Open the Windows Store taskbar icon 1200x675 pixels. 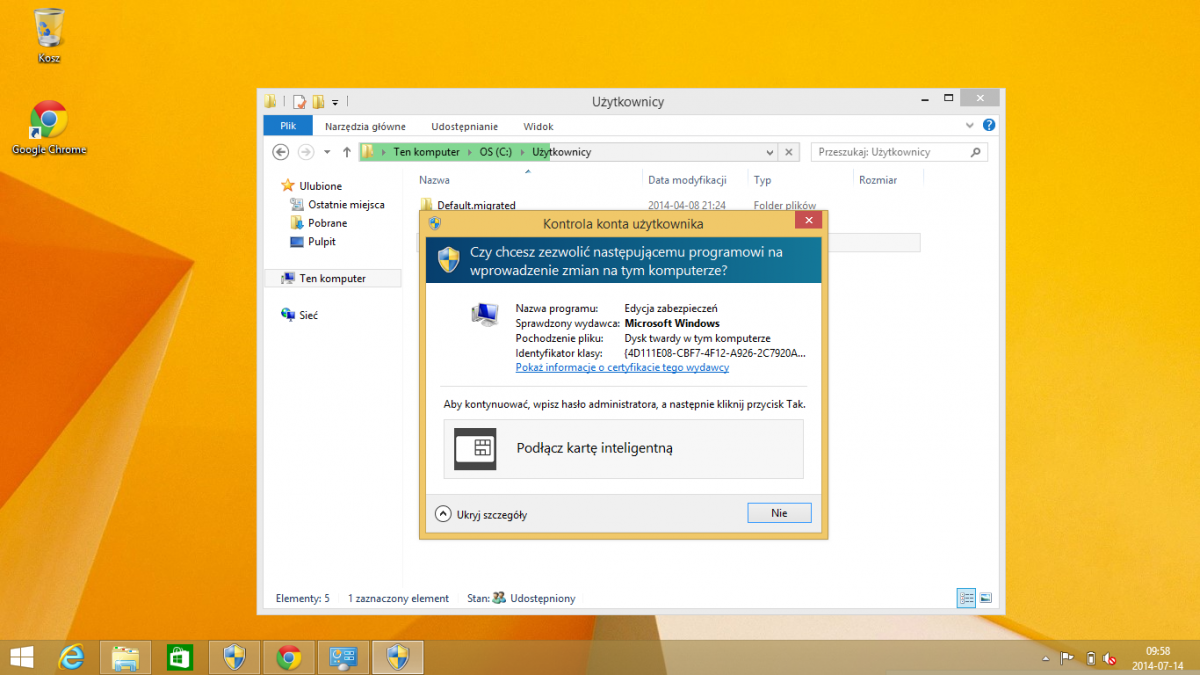click(x=179, y=657)
